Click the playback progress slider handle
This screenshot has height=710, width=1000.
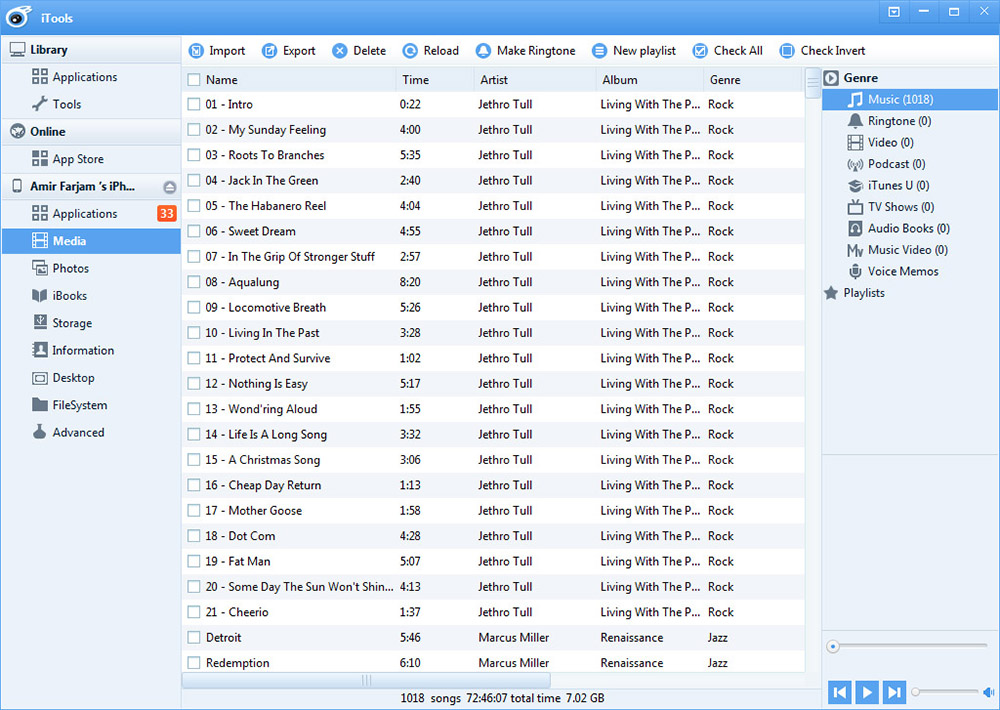tap(832, 647)
